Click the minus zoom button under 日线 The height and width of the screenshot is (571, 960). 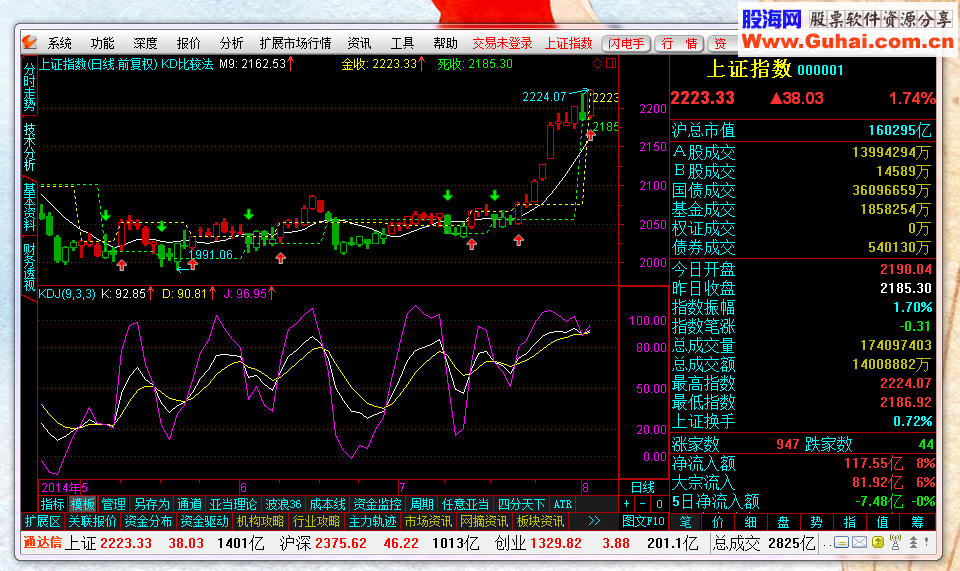coord(642,504)
